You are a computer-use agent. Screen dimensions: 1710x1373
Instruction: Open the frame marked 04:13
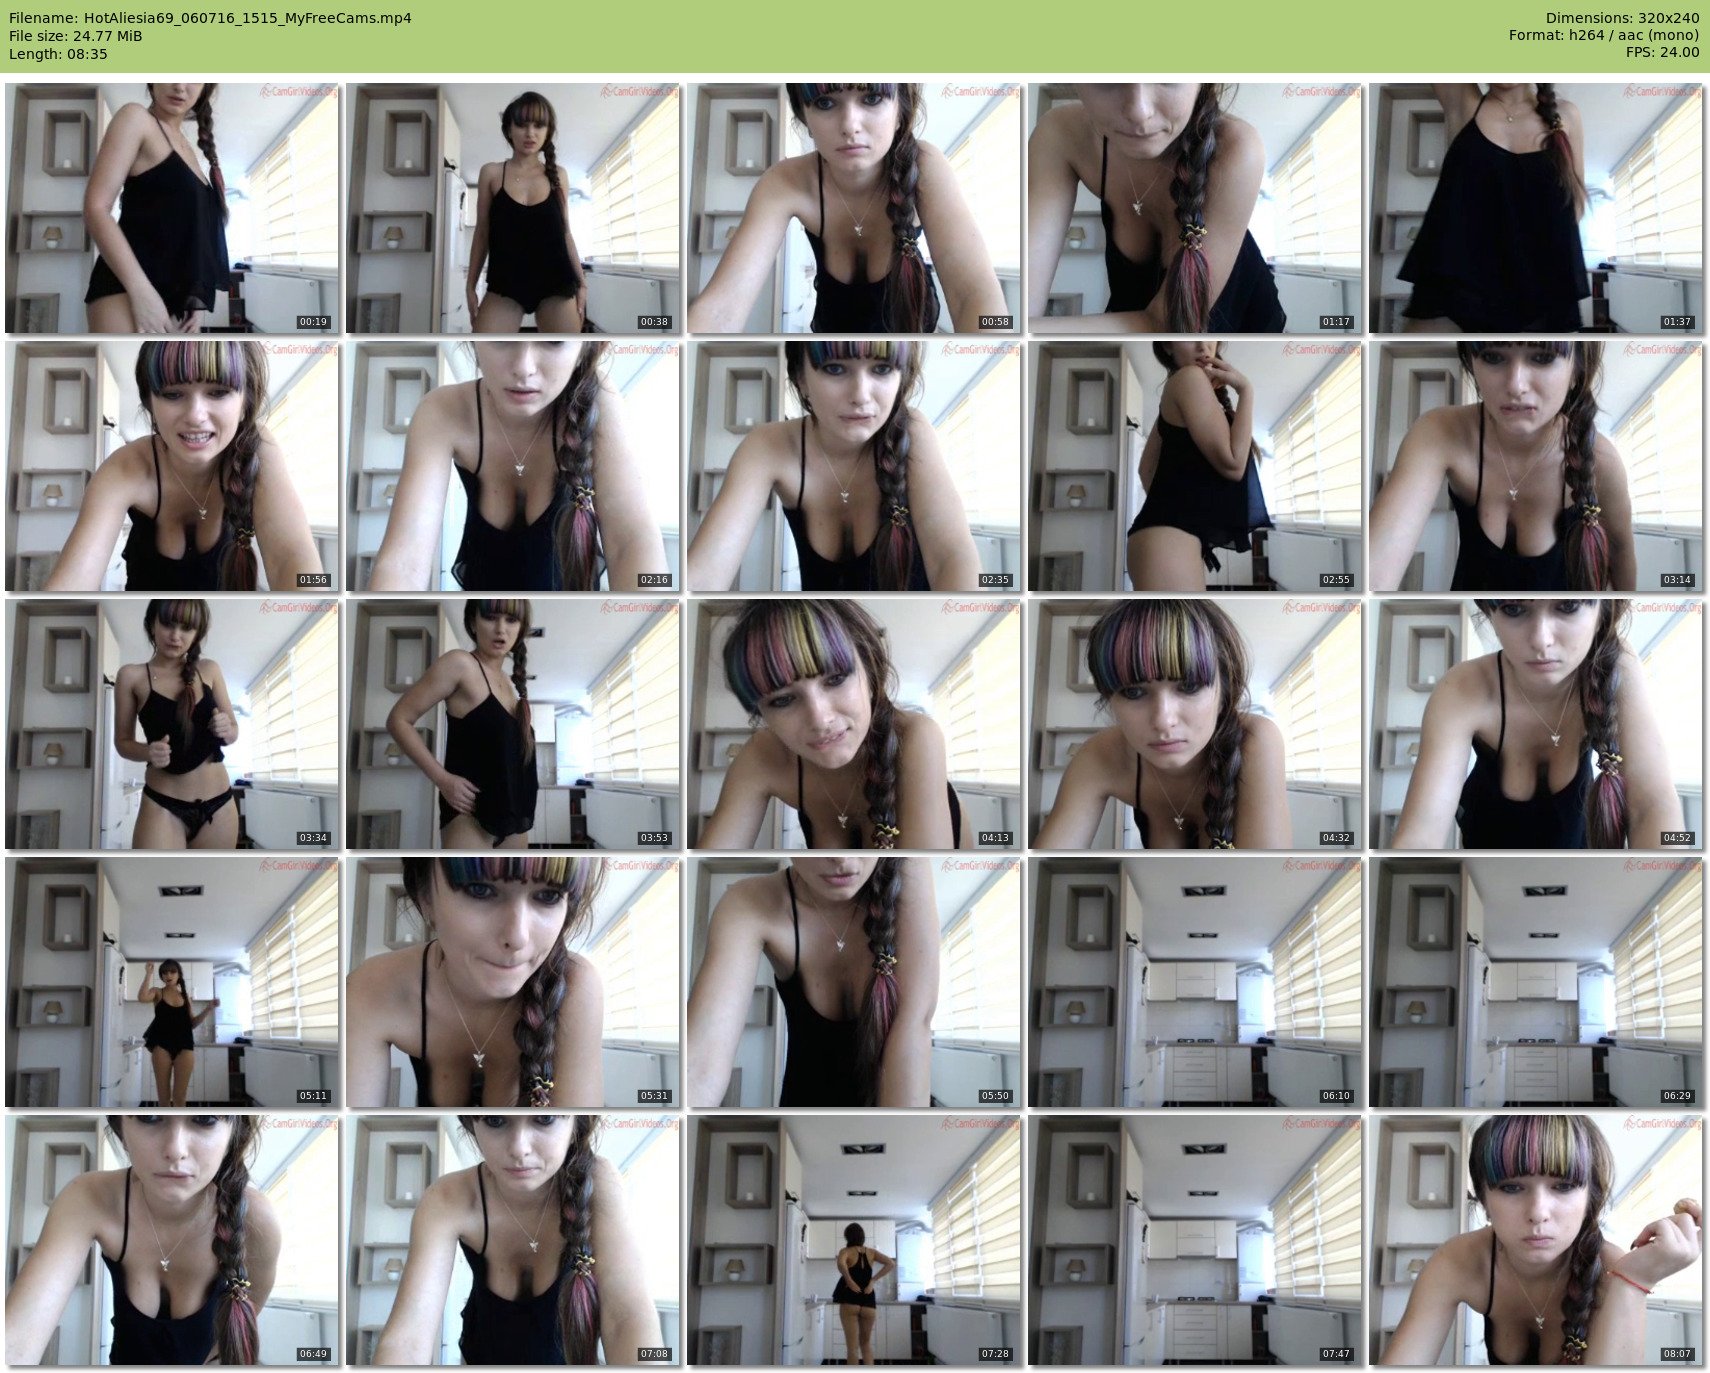point(854,724)
